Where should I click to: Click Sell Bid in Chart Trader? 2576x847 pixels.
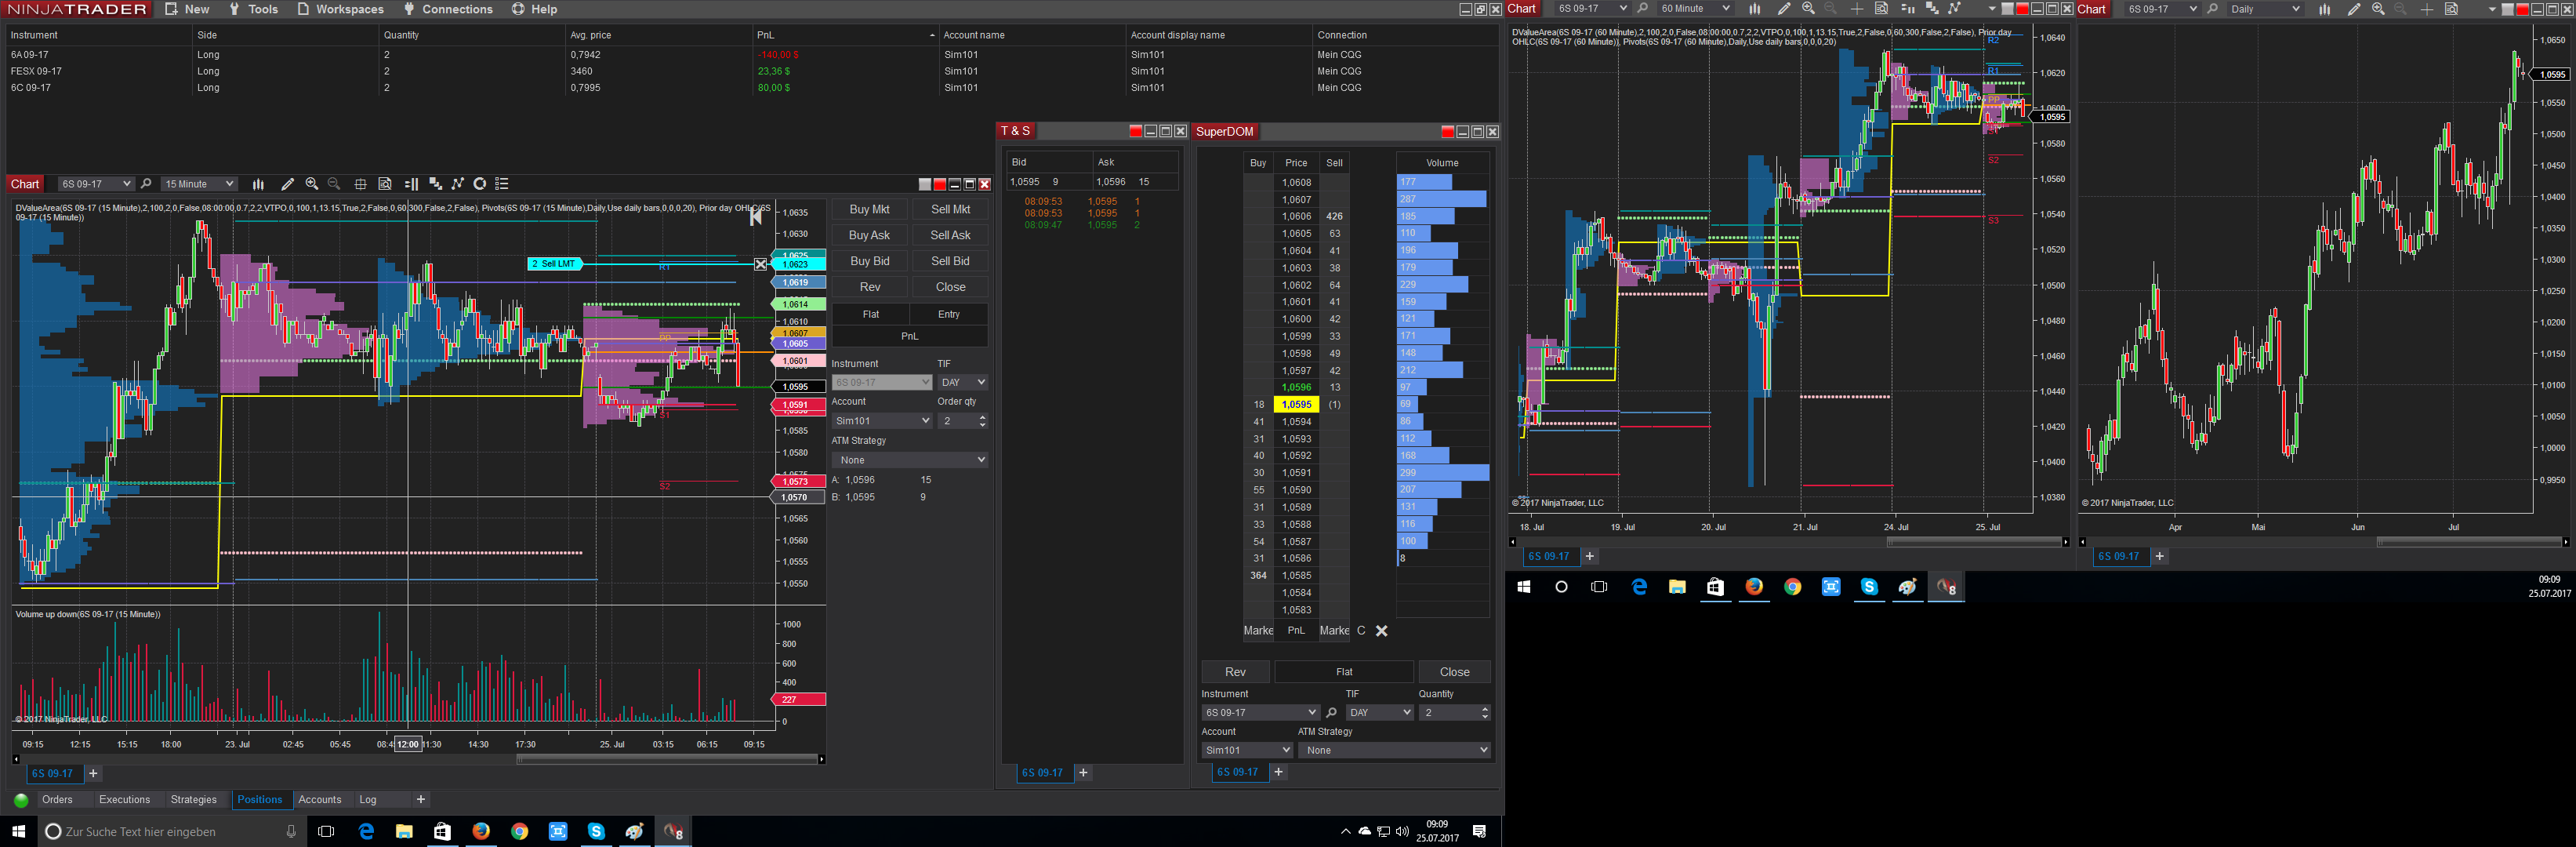950,262
